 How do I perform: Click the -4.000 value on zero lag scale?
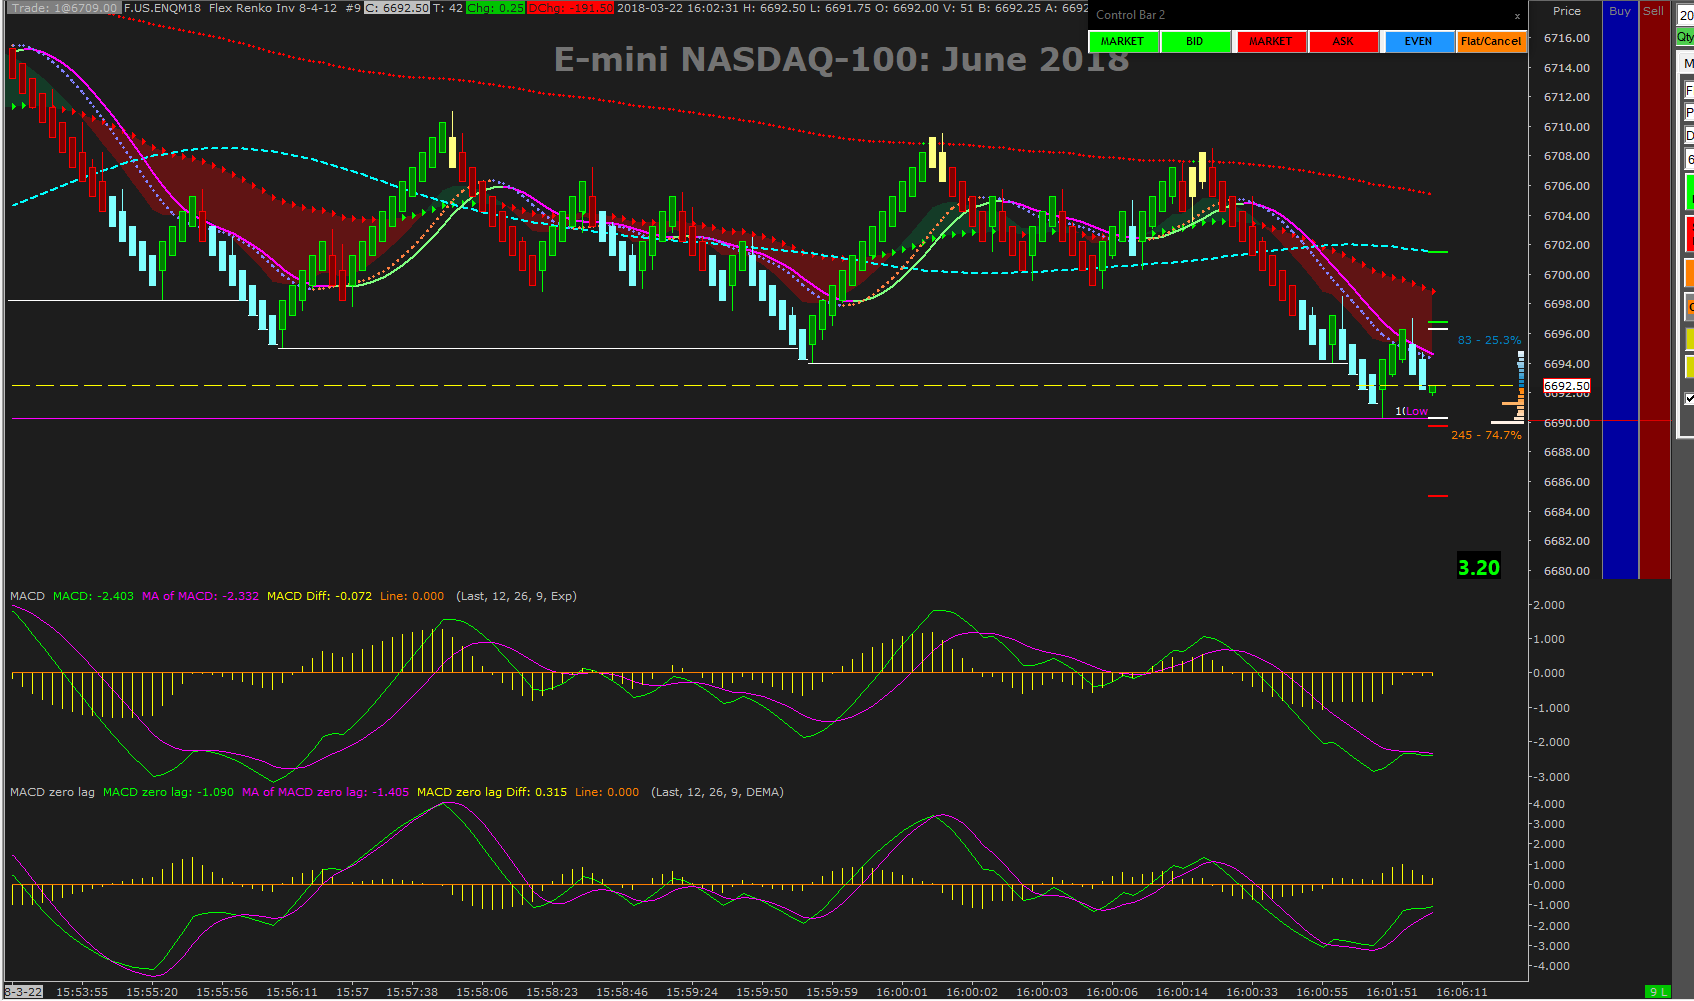tap(1549, 966)
